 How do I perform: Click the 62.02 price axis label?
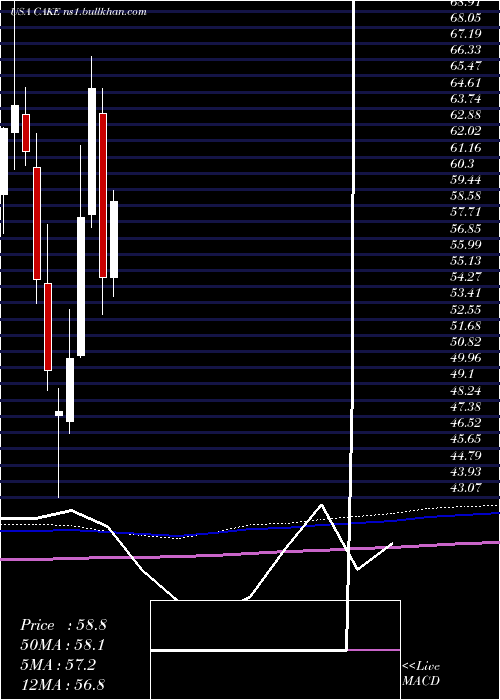coord(466,131)
